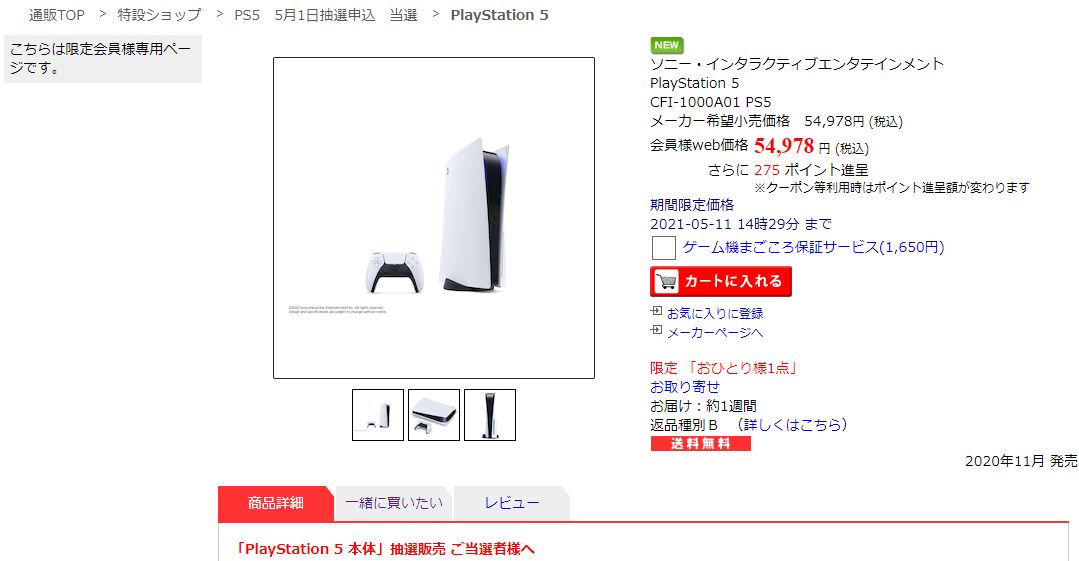The width and height of the screenshot is (1079, 561).
Task: Click the arrow icon beside メーカーページへ
Action: pos(656,330)
